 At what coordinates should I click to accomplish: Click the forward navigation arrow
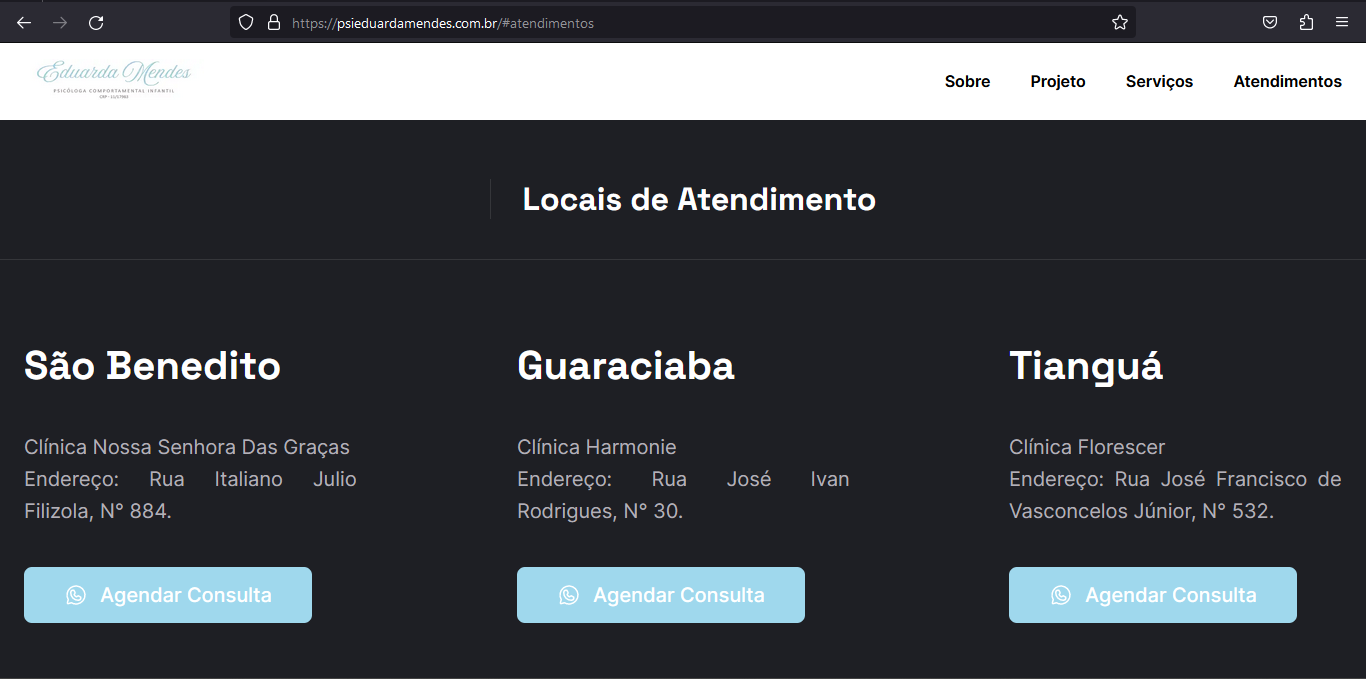pyautogui.click(x=59, y=22)
